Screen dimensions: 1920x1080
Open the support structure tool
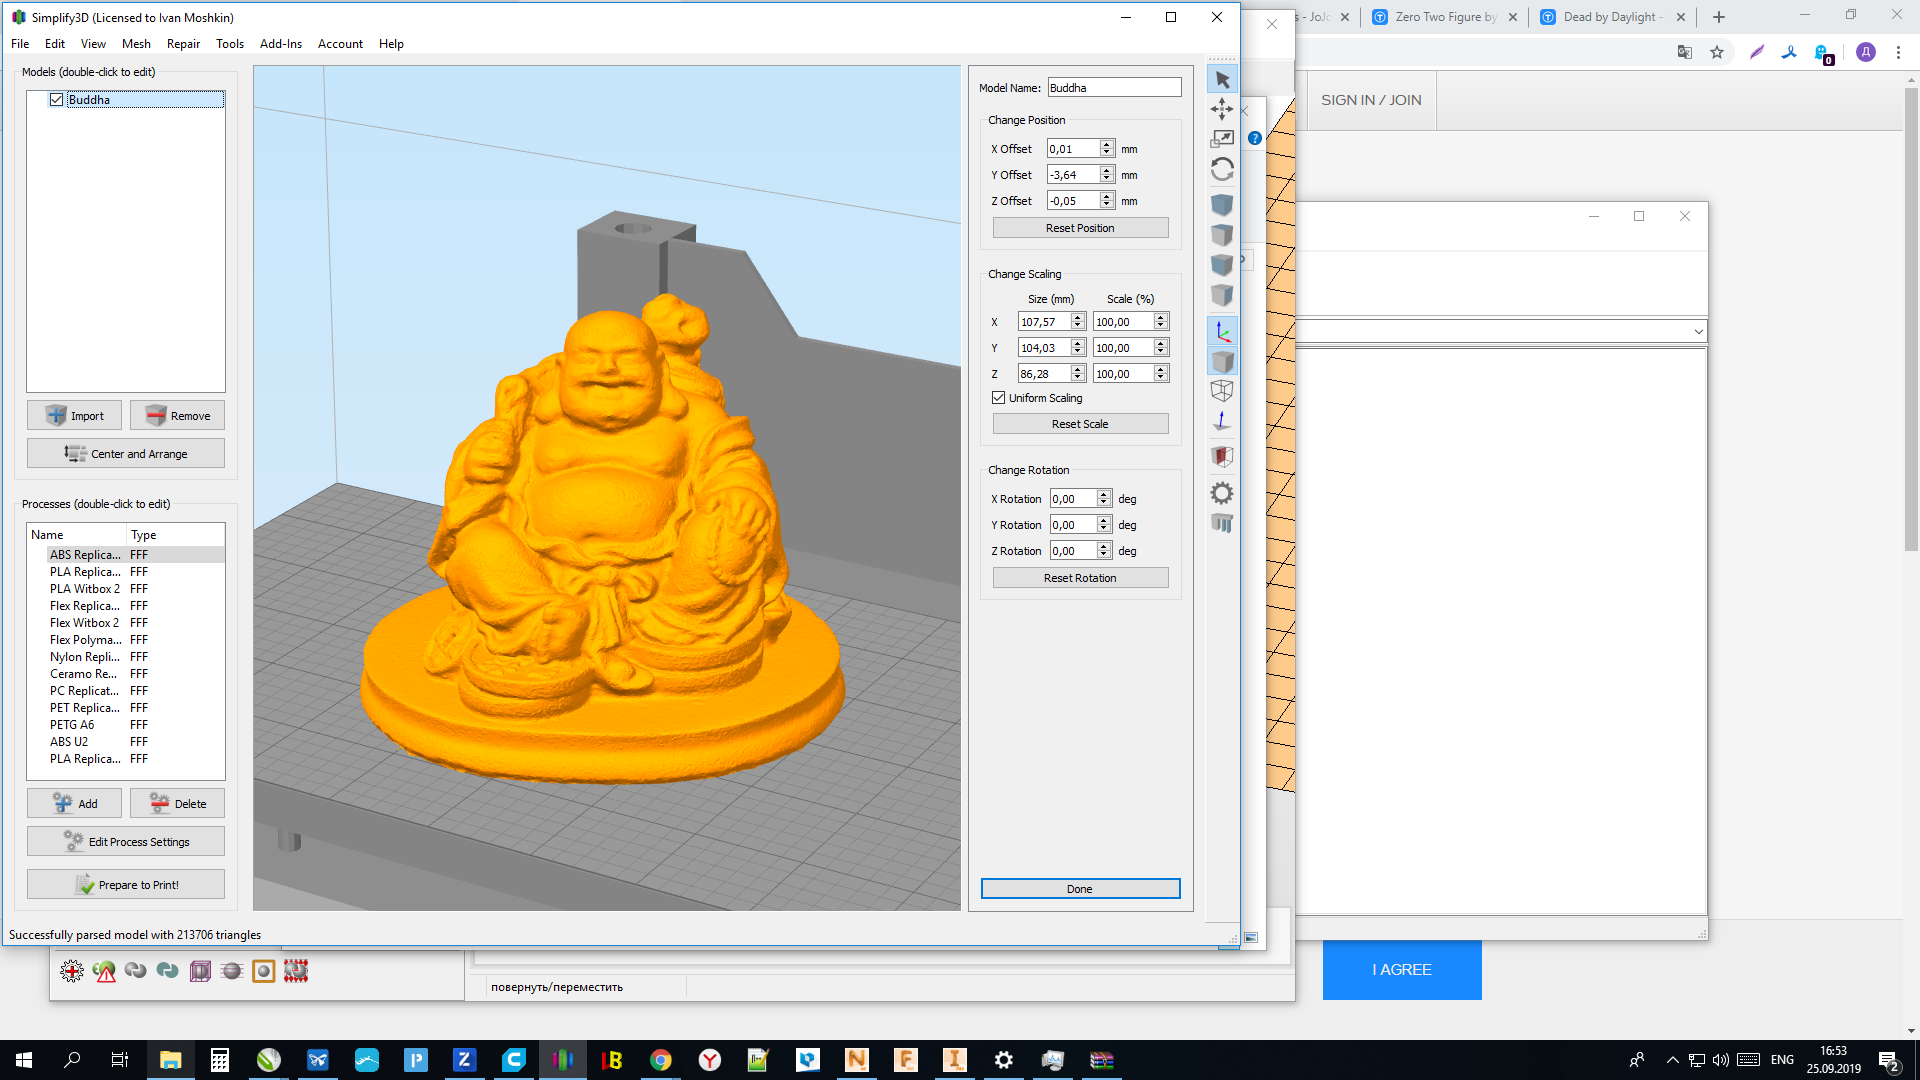pos(1222,523)
